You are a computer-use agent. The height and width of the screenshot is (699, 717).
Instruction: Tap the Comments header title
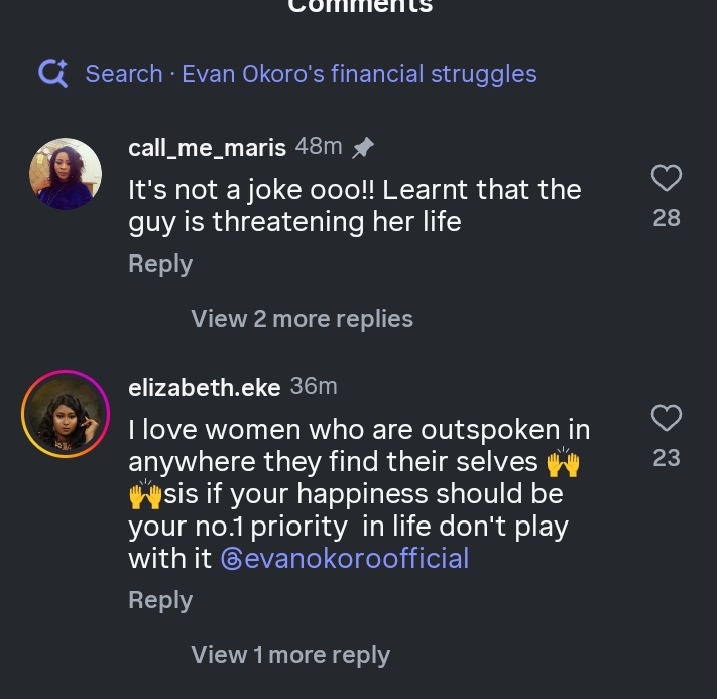coord(360,6)
